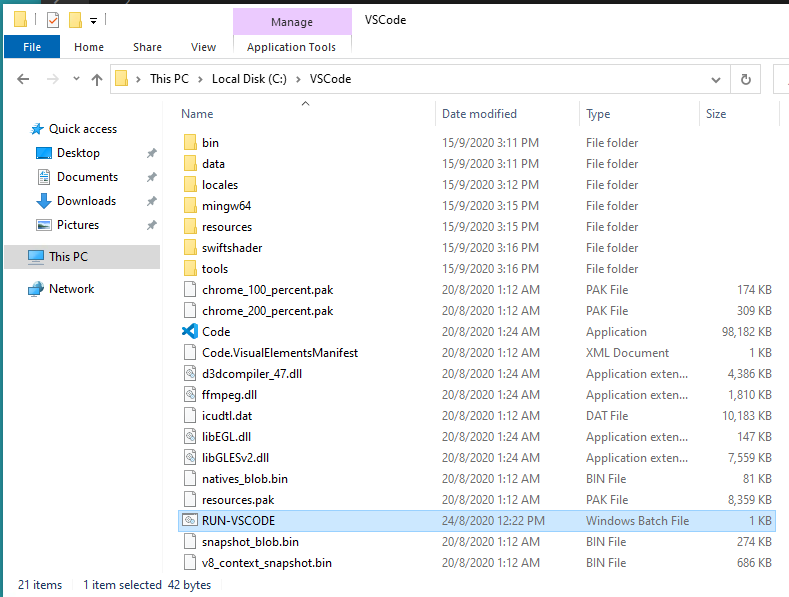Open the Quick Access Toolbar customize dropdown

coord(94,20)
